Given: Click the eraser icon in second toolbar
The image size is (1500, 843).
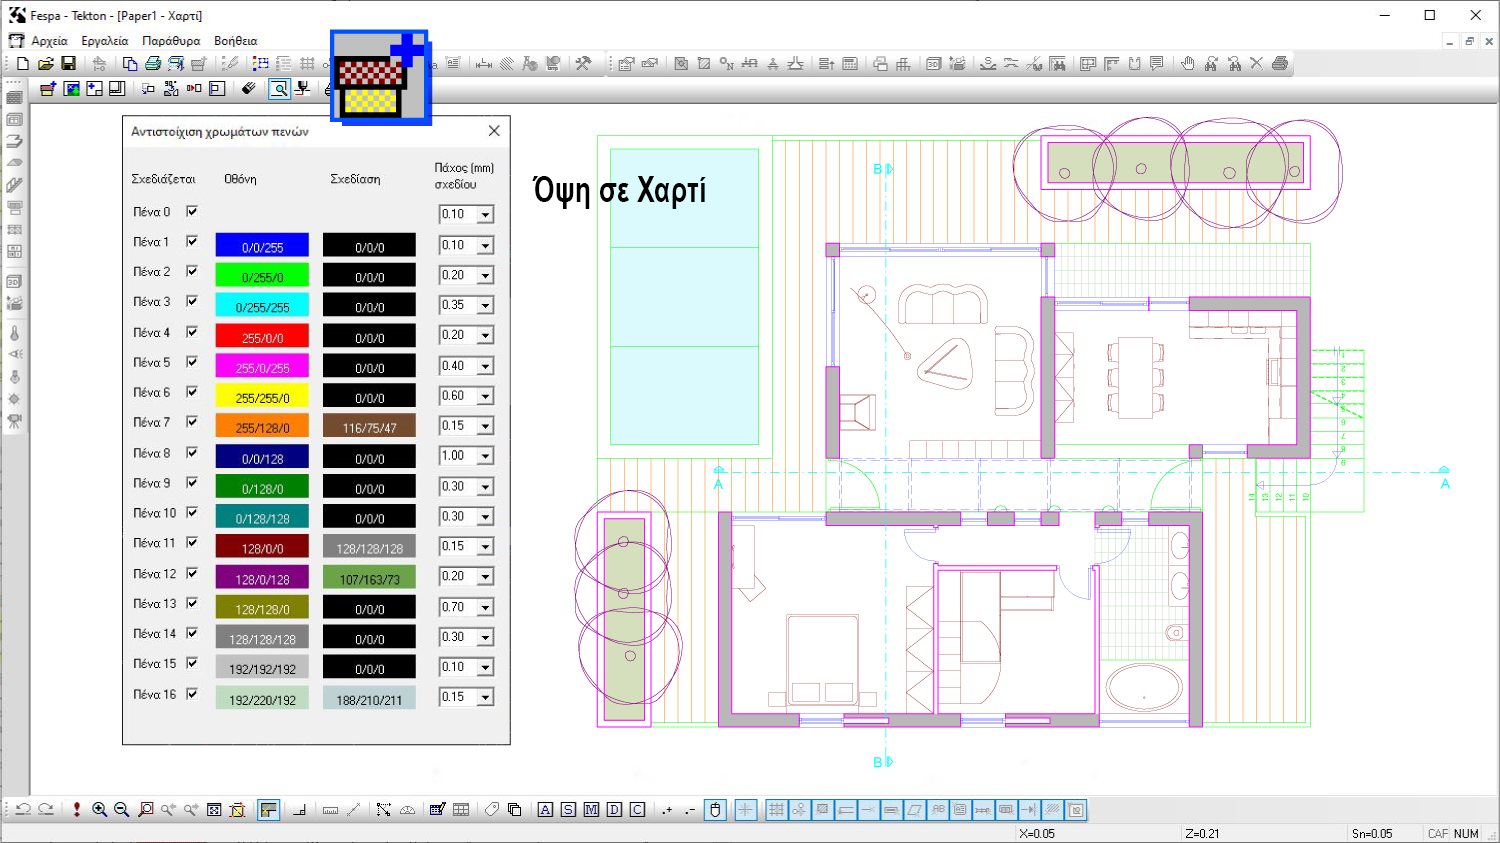Looking at the screenshot, I should pyautogui.click(x=249, y=89).
